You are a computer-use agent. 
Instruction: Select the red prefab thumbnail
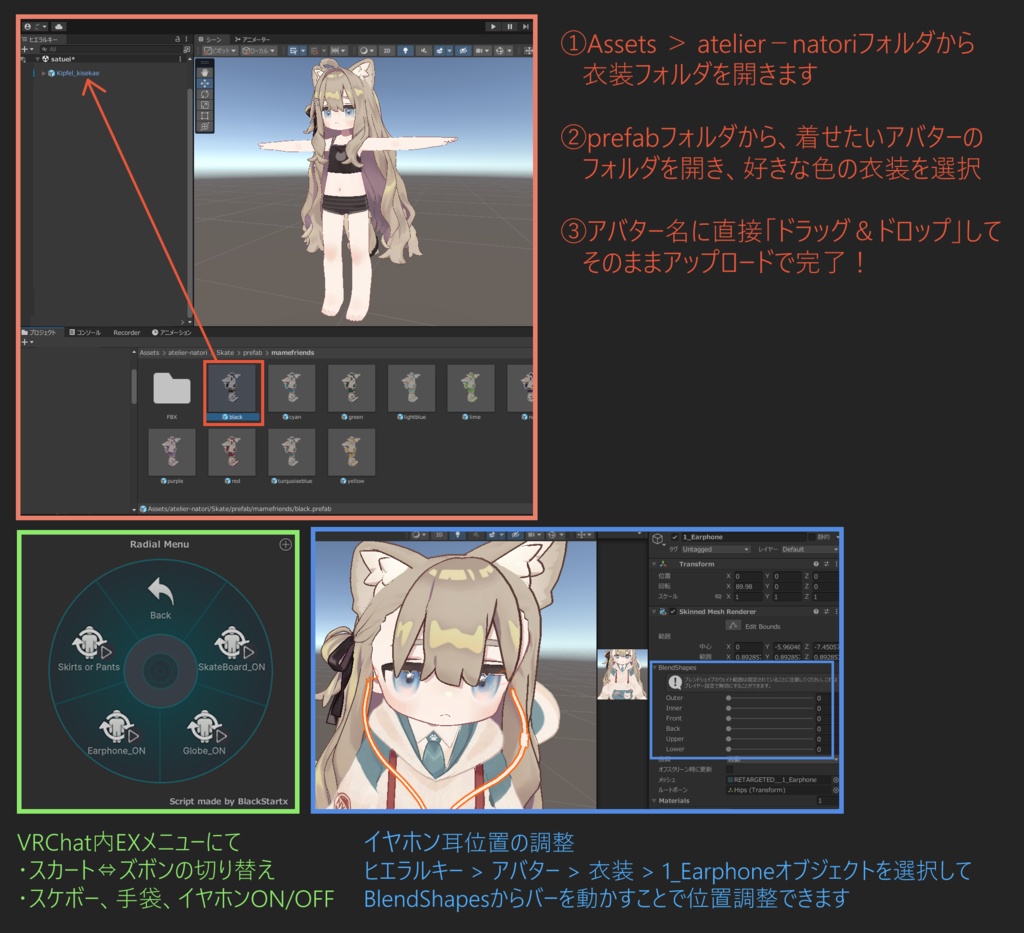[232, 452]
